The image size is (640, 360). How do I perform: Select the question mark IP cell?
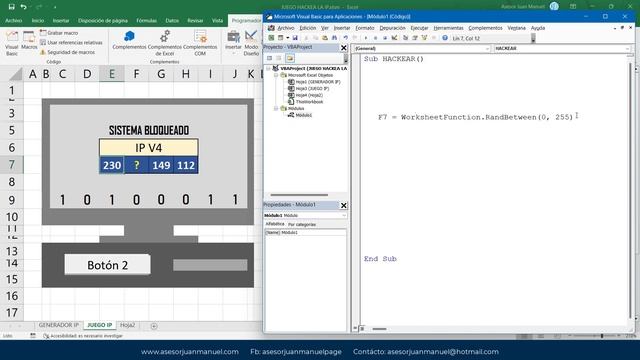coord(136,165)
